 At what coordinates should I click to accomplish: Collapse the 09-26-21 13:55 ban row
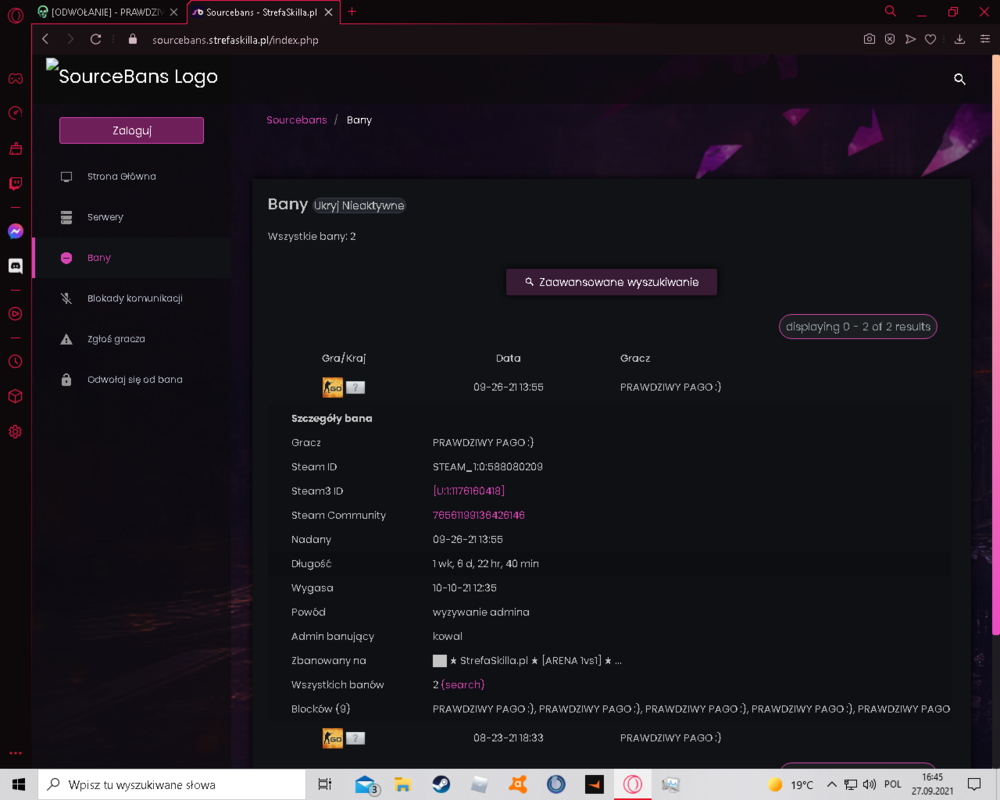(x=609, y=387)
